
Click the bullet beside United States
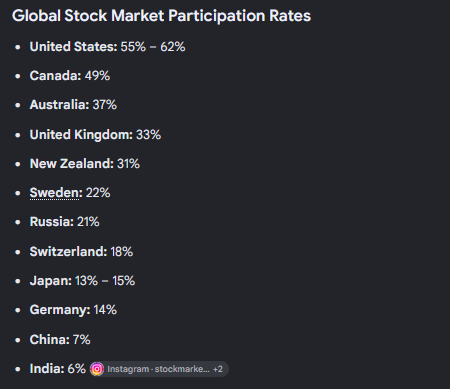(18, 47)
